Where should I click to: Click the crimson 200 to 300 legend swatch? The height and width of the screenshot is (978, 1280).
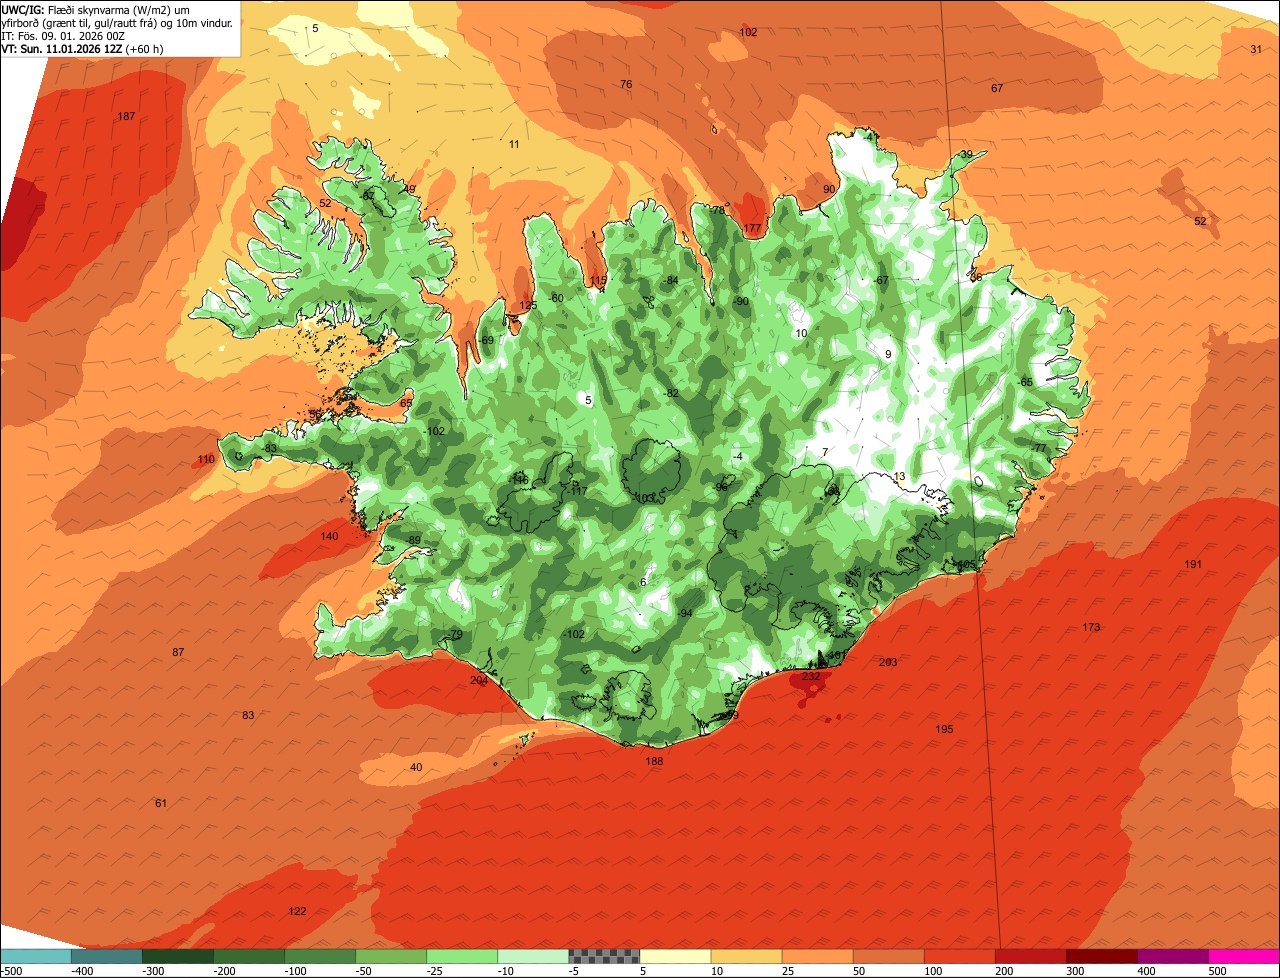click(x=1030, y=955)
